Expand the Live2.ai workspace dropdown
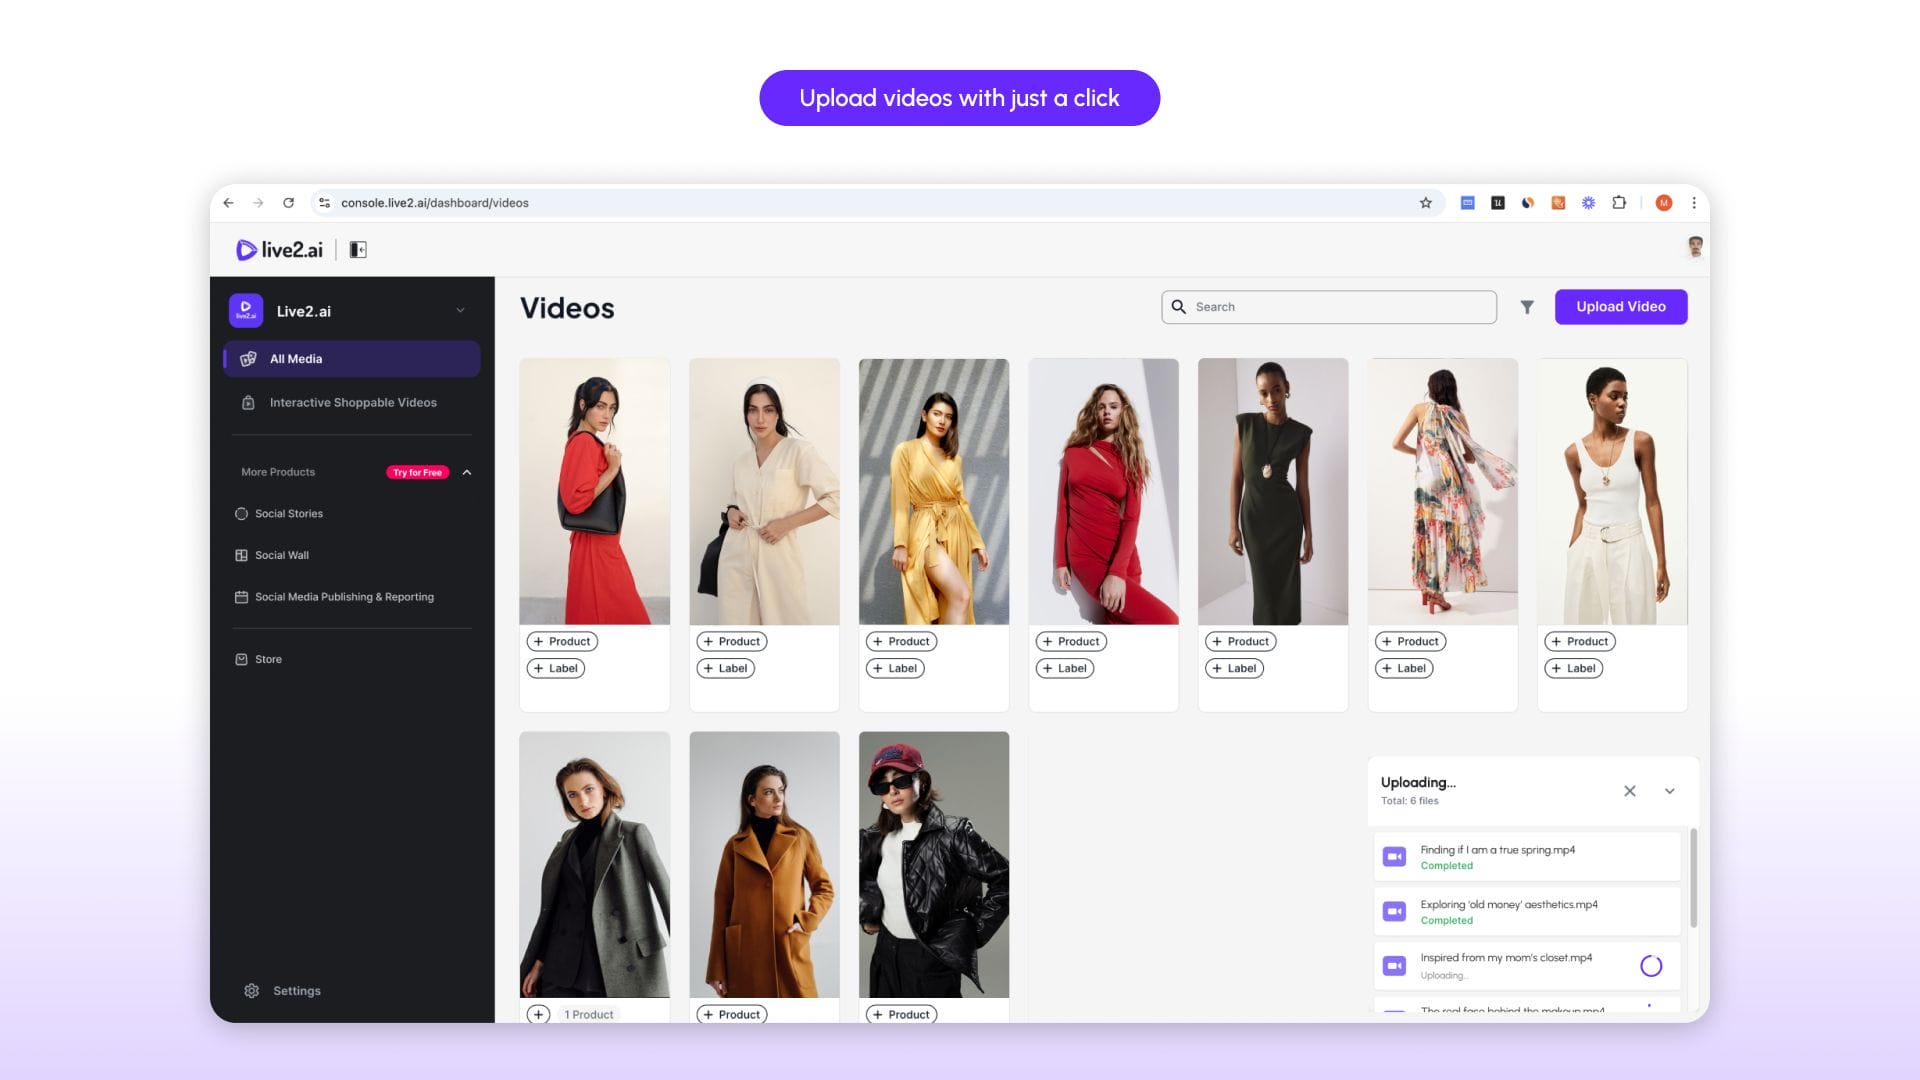 pos(460,311)
